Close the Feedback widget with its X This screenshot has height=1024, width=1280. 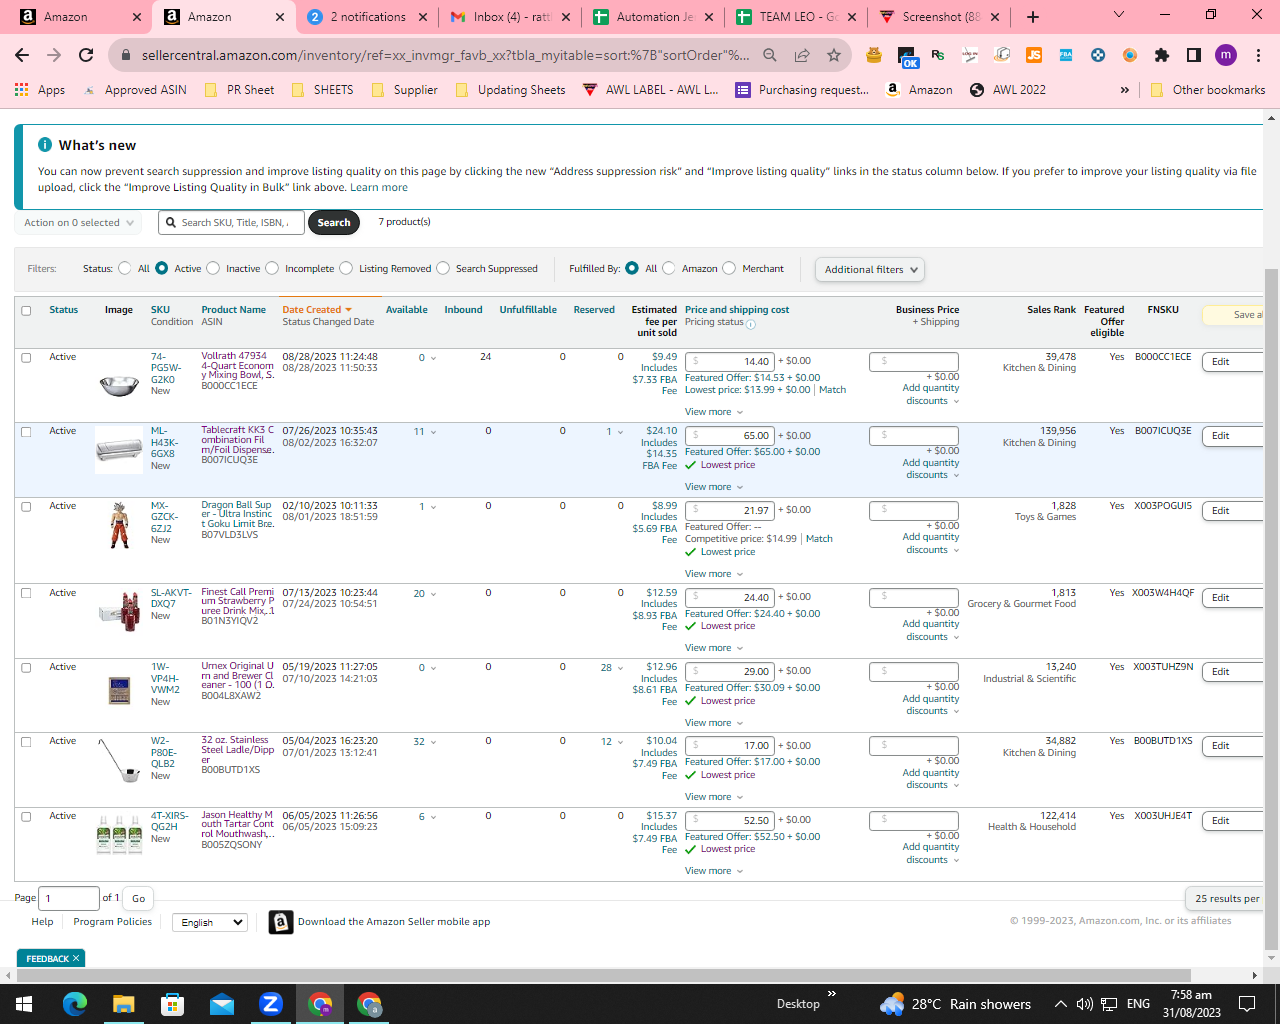pos(76,958)
